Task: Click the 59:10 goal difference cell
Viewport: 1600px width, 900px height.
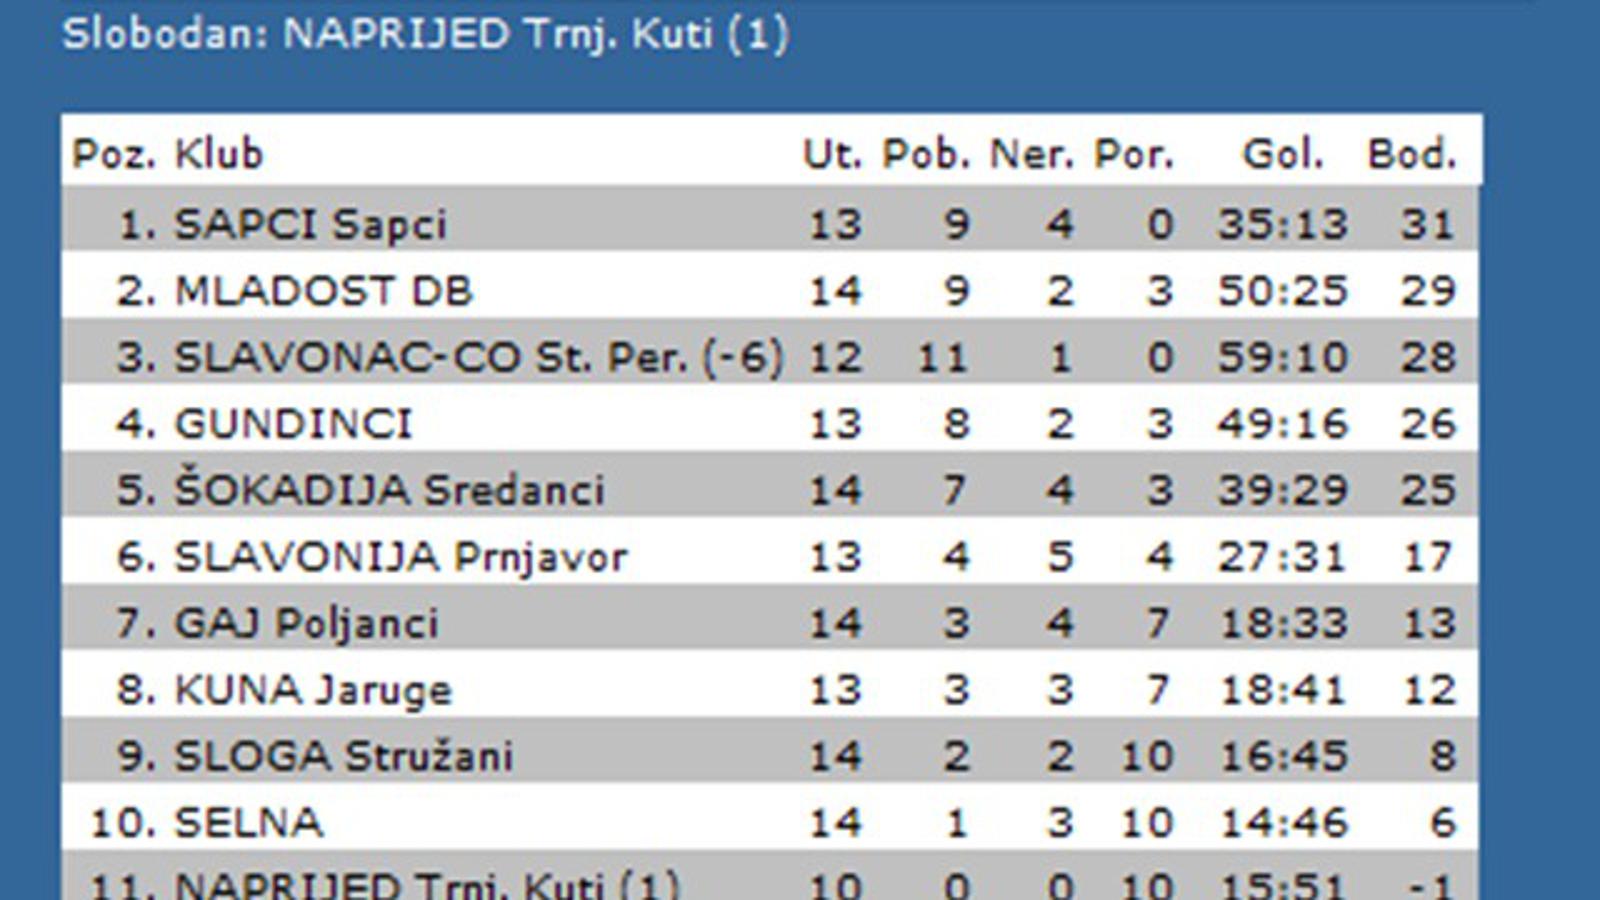Action: 1283,357
